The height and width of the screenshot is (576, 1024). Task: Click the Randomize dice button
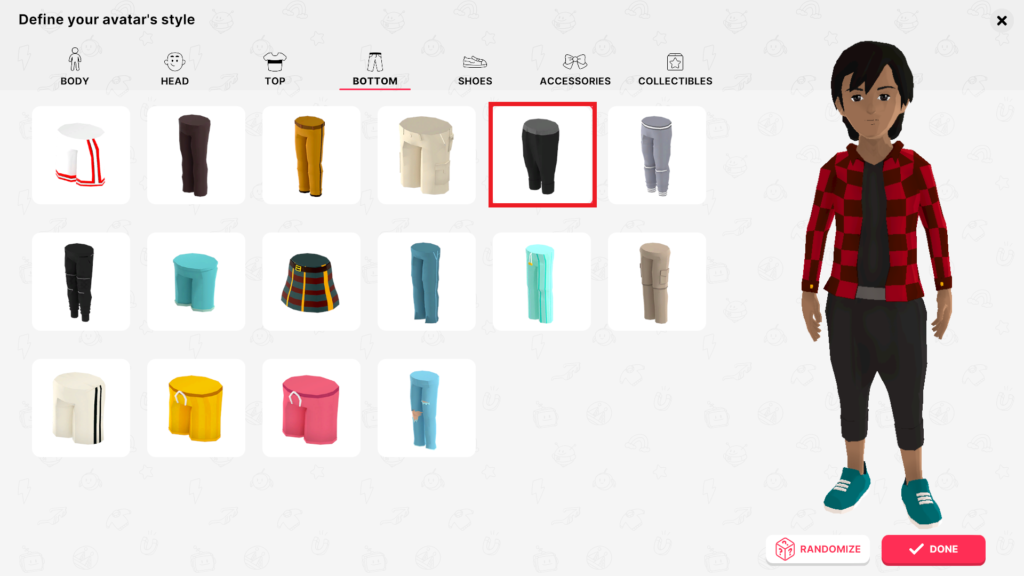tap(818, 549)
